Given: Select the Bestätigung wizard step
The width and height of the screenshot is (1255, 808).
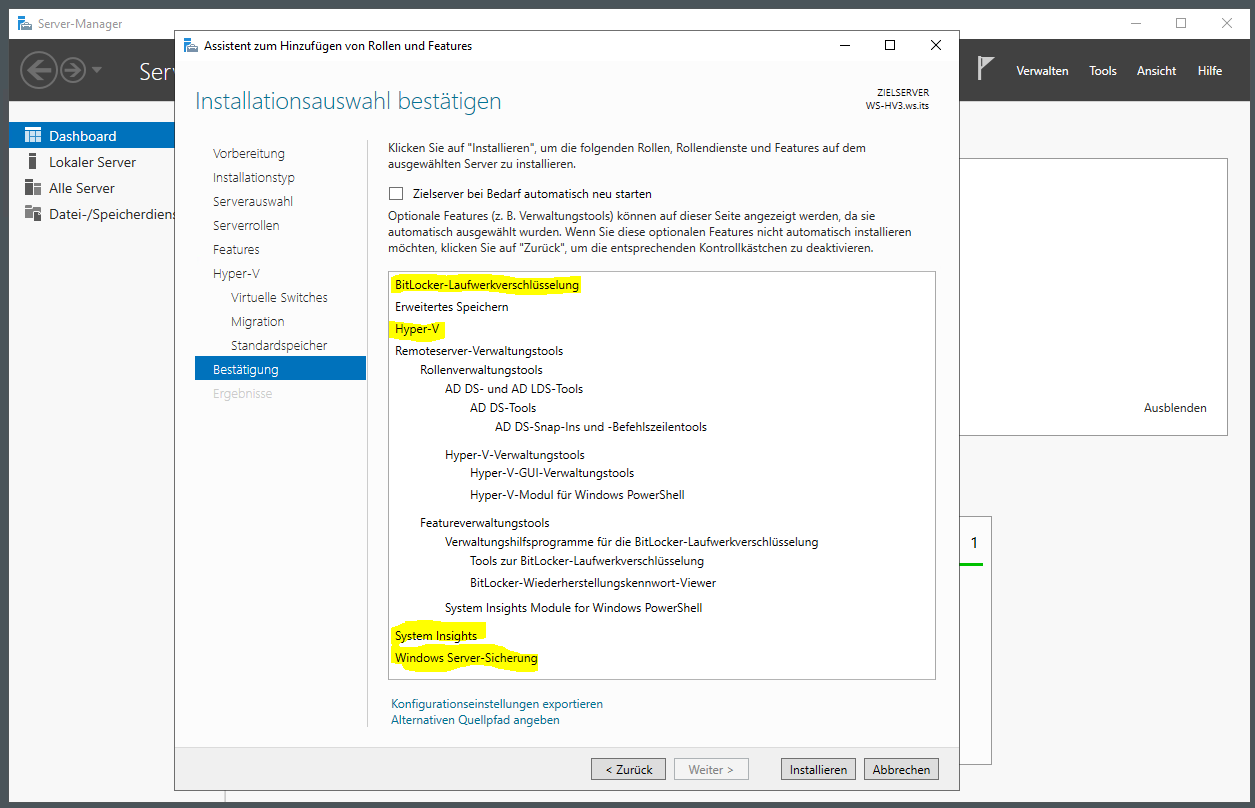Looking at the screenshot, I should click(x=281, y=369).
